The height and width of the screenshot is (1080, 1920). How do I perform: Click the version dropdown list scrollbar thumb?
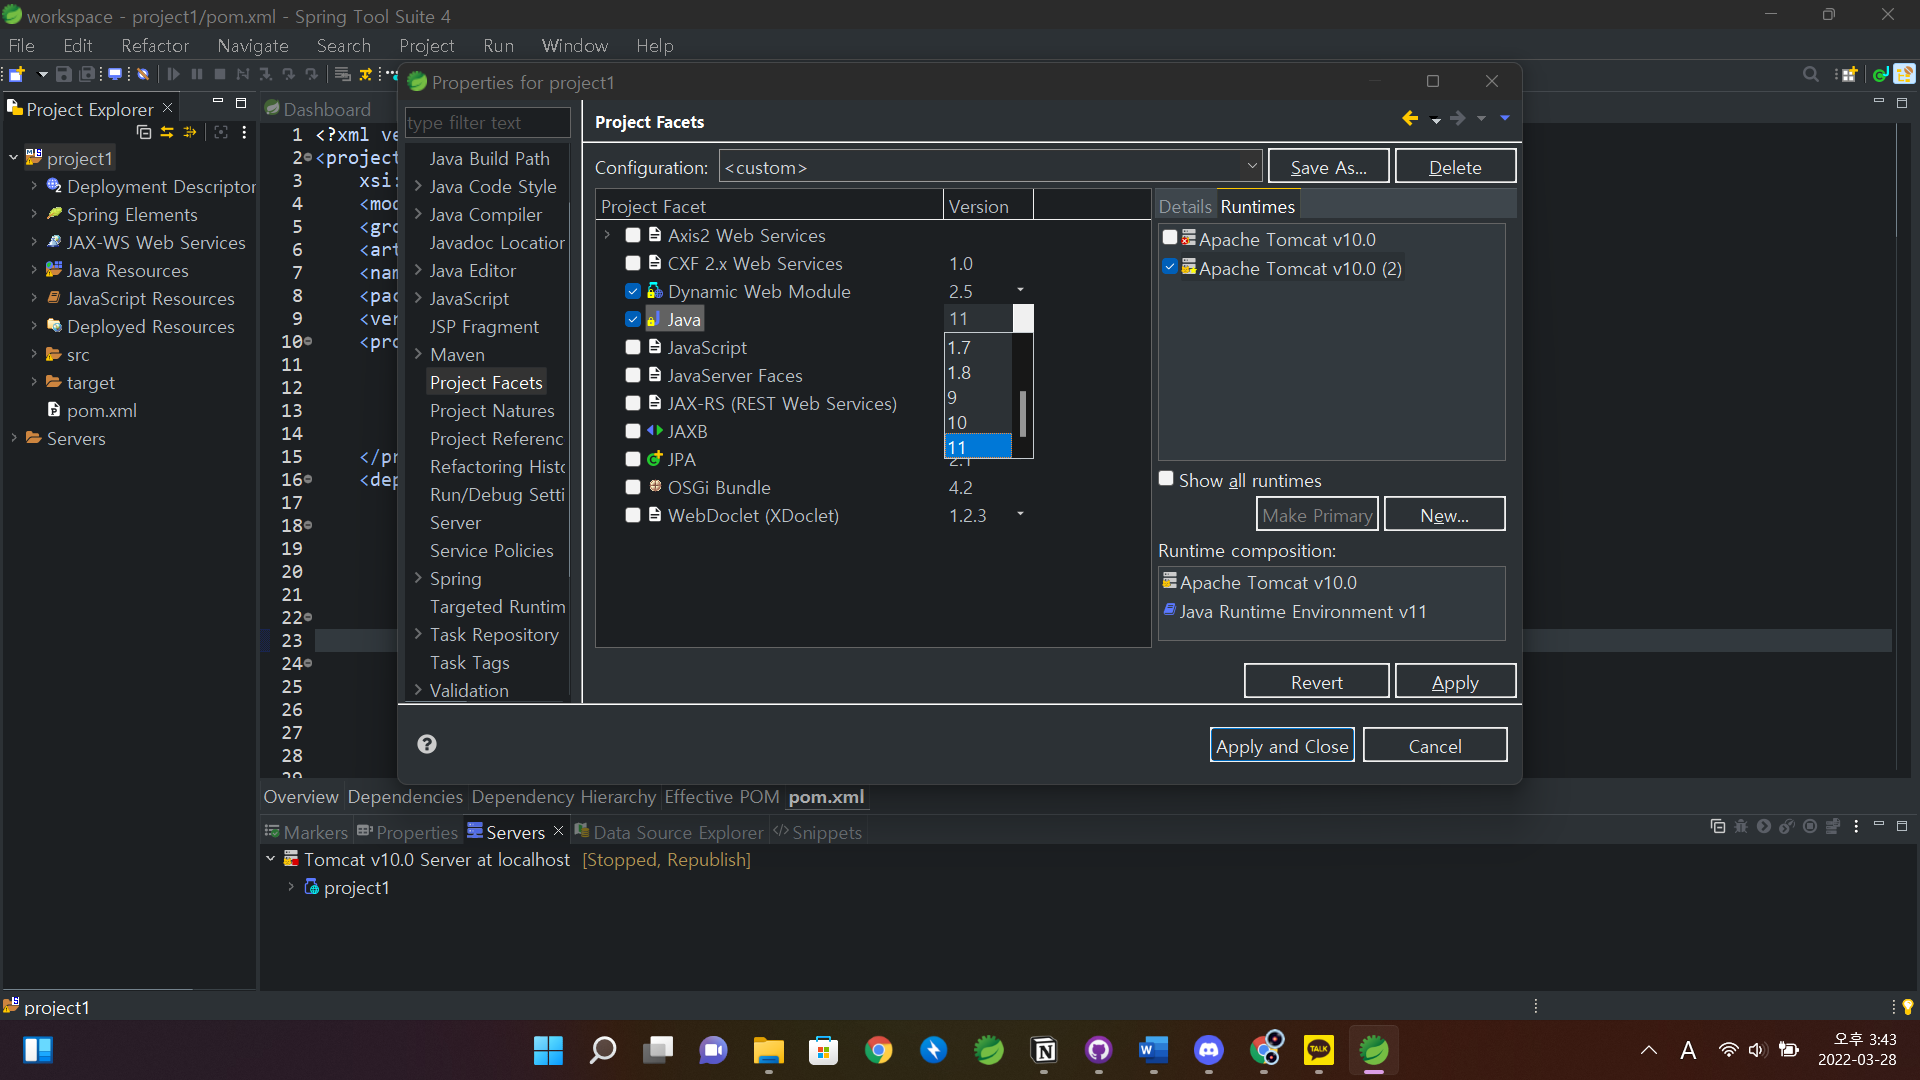click(x=1022, y=412)
